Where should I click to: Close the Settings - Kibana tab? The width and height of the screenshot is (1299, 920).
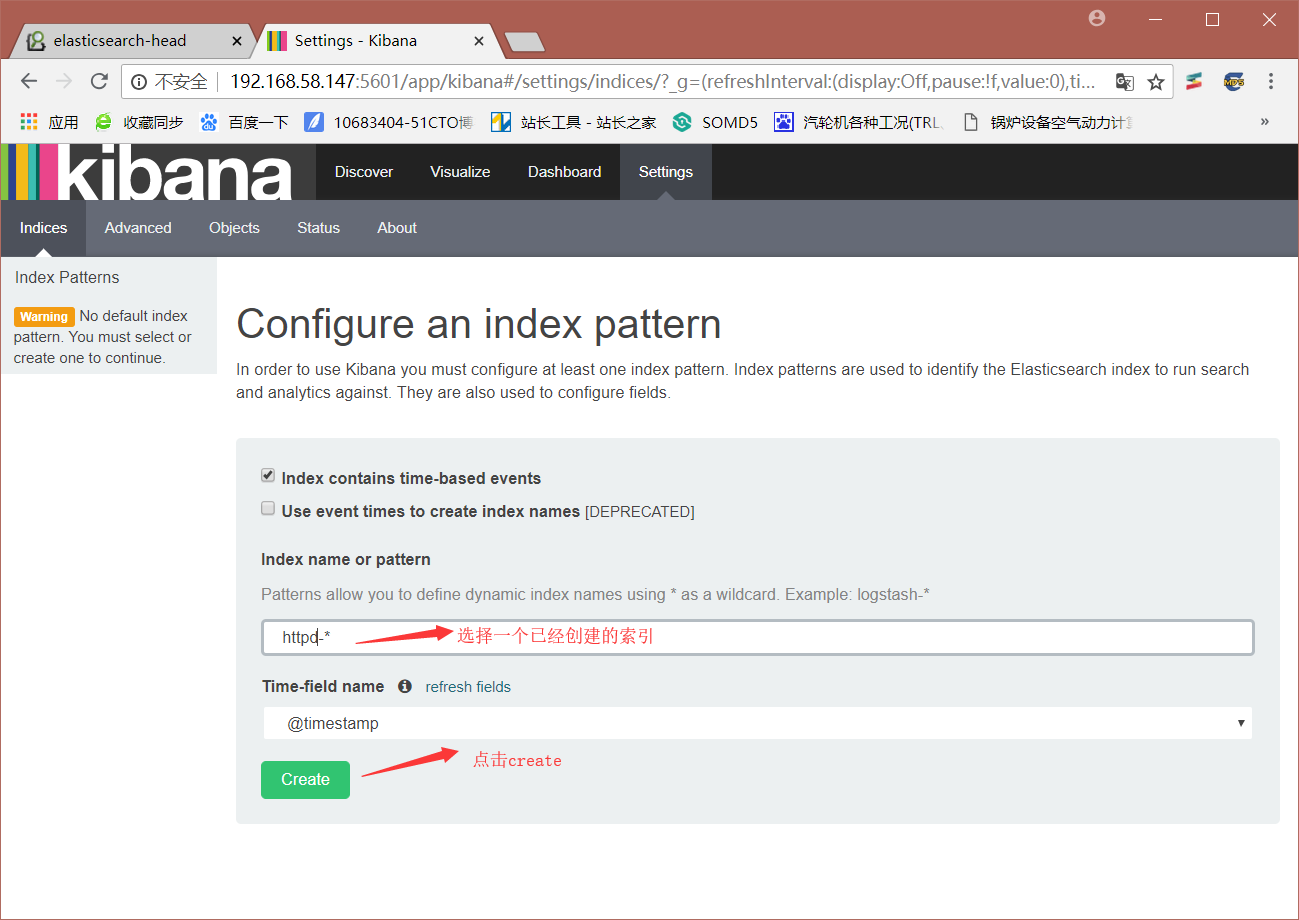click(x=479, y=41)
